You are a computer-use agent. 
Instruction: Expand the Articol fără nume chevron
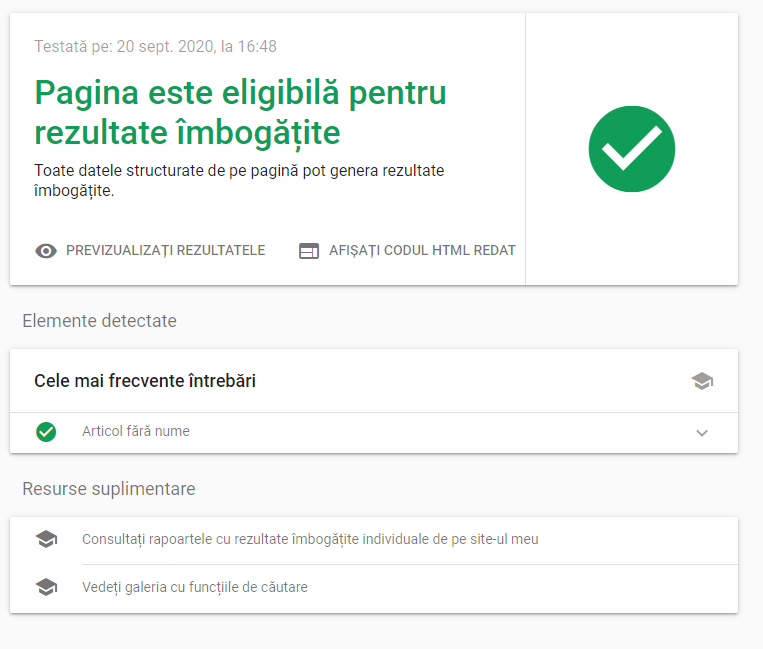[x=702, y=433]
